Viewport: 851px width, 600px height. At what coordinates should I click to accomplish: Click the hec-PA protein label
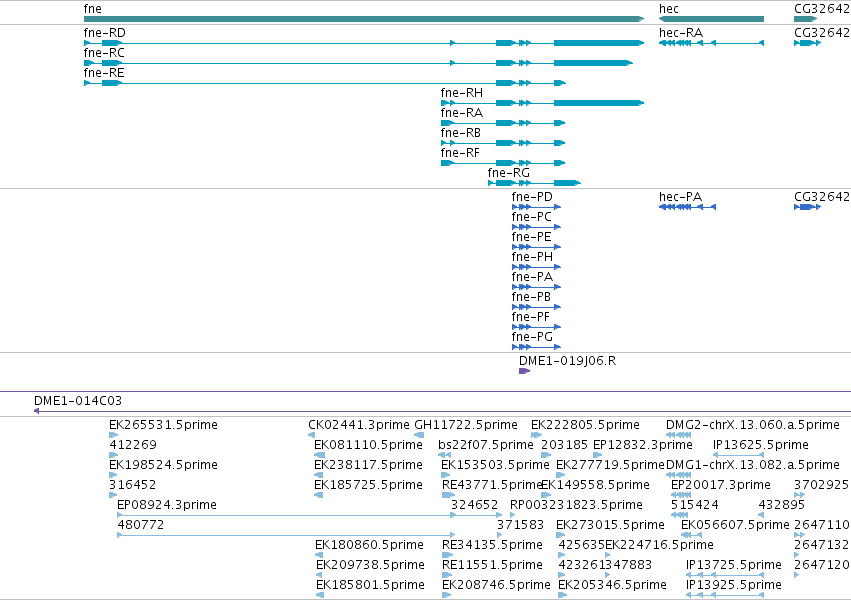click(680, 197)
